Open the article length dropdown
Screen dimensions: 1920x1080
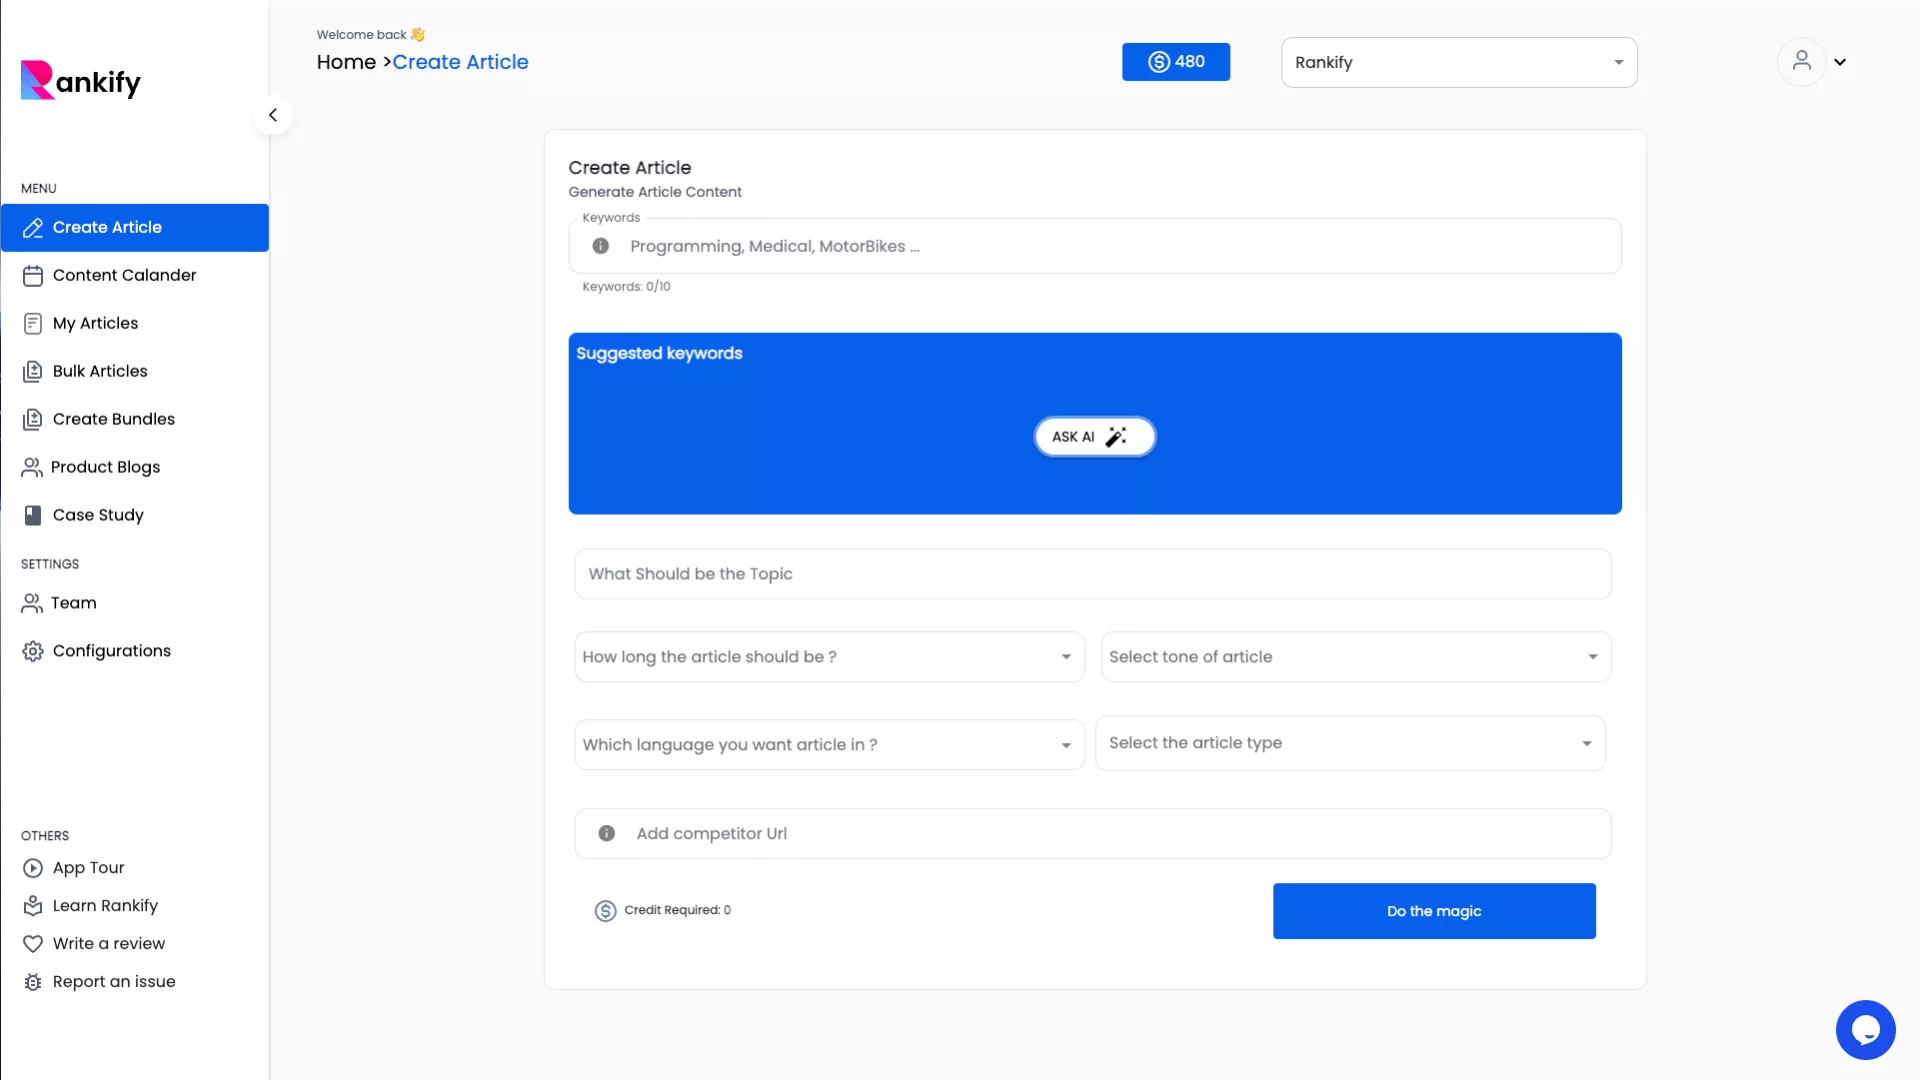pos(829,657)
